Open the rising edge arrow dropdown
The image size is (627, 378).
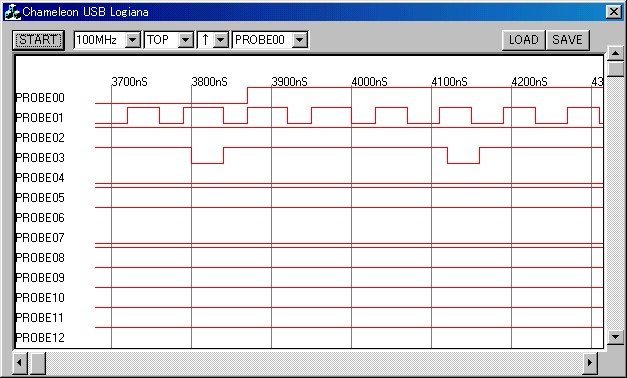221,40
